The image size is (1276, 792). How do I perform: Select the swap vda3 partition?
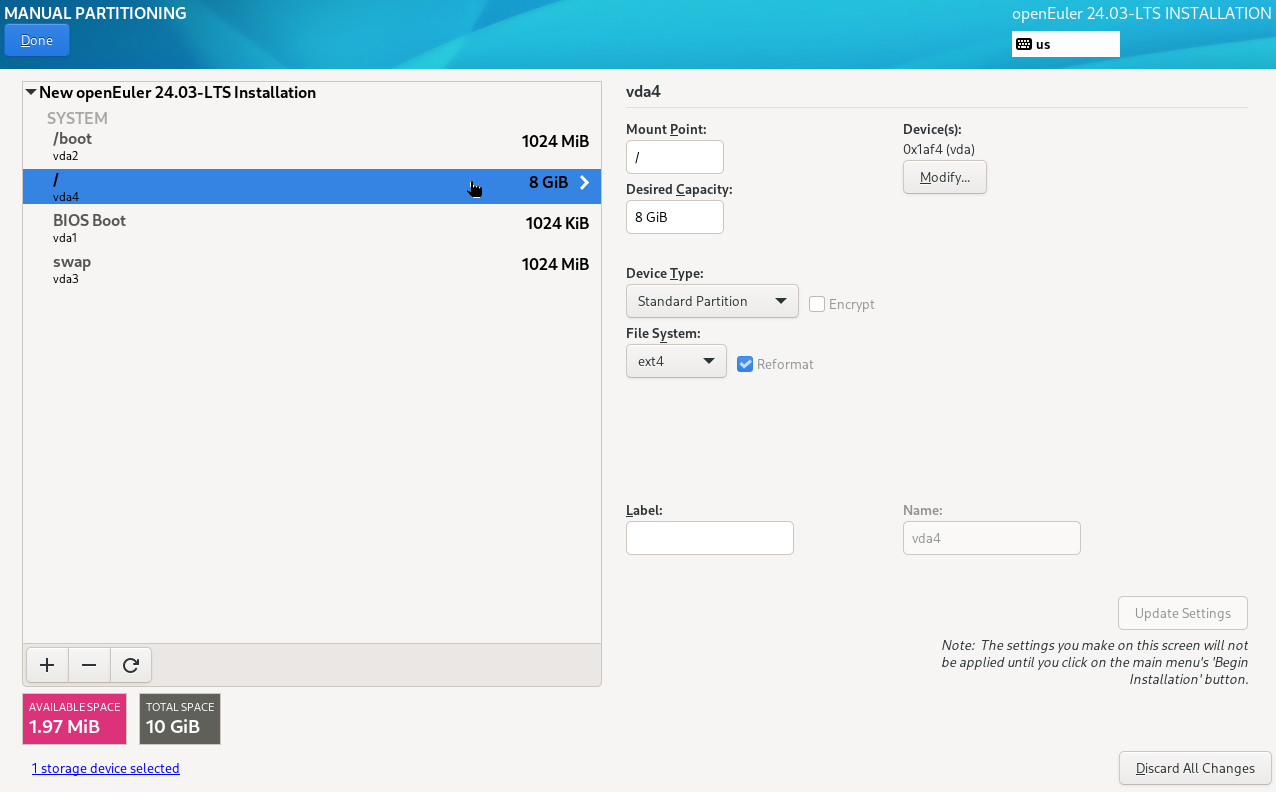[x=311, y=269]
